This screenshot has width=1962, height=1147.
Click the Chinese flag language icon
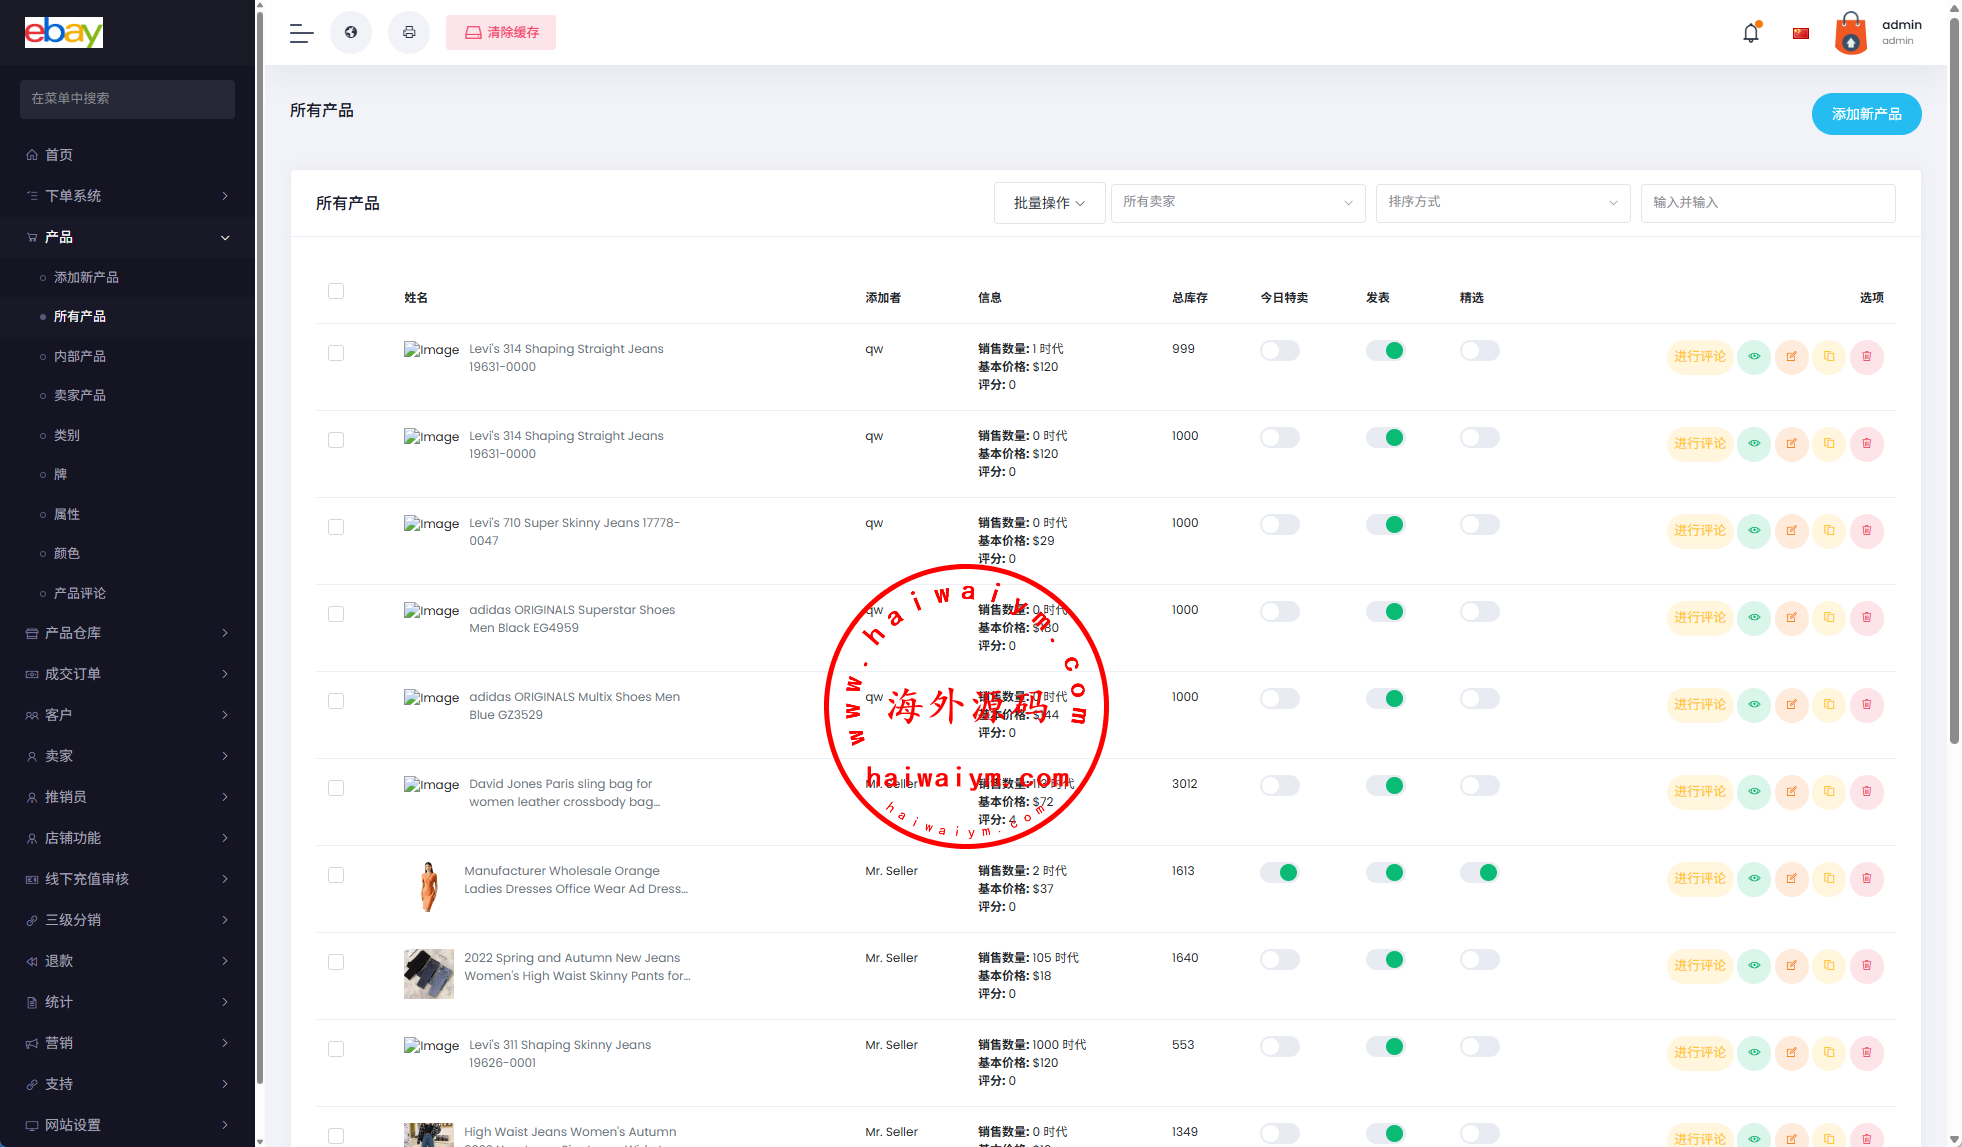point(1801,33)
